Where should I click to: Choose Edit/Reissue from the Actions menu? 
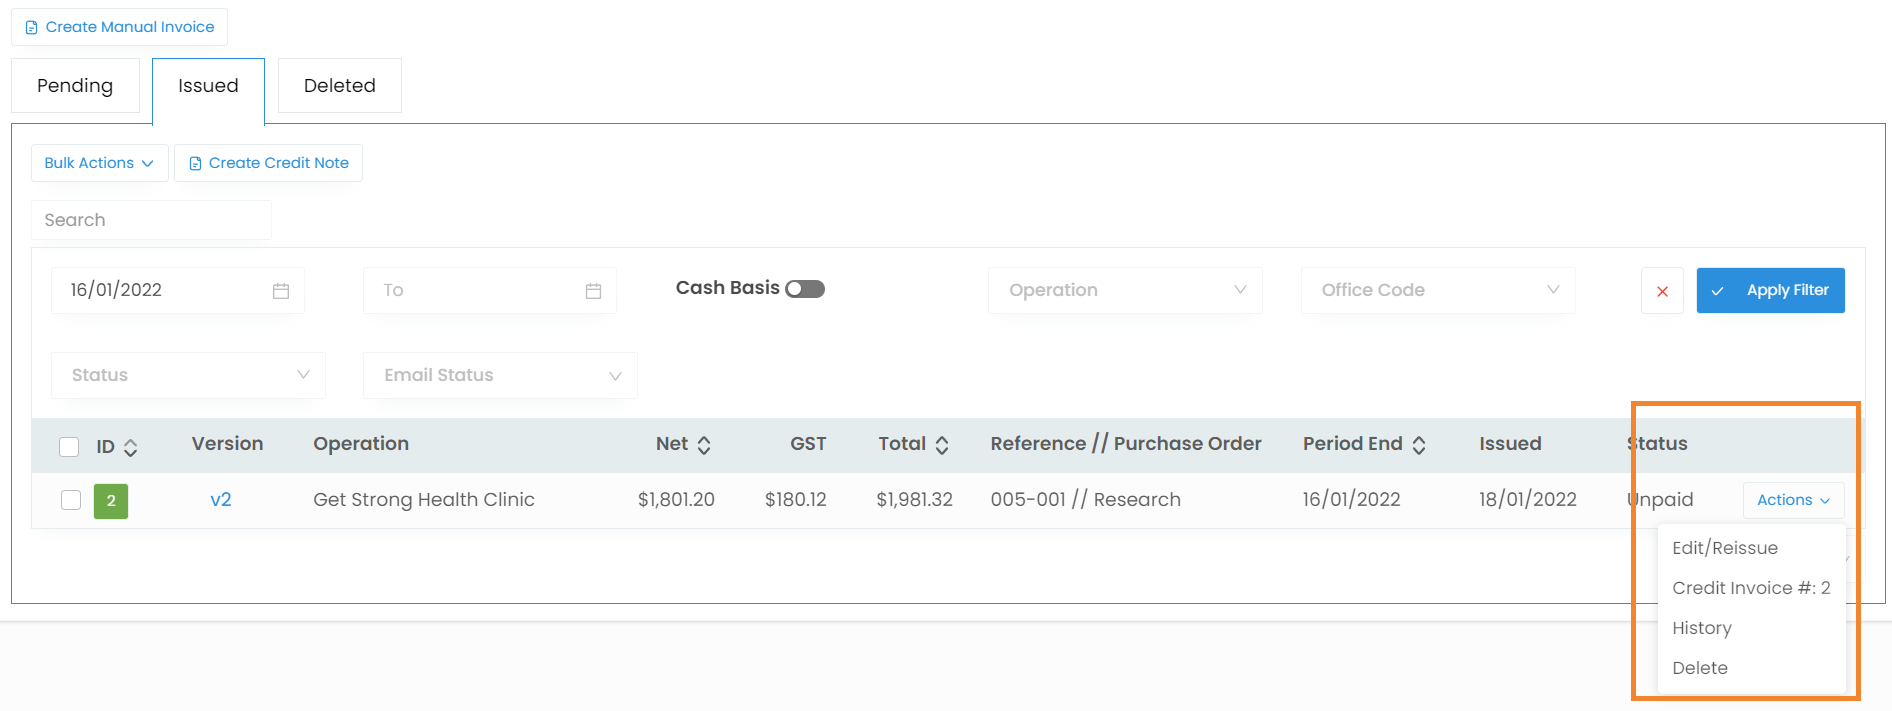click(x=1725, y=548)
